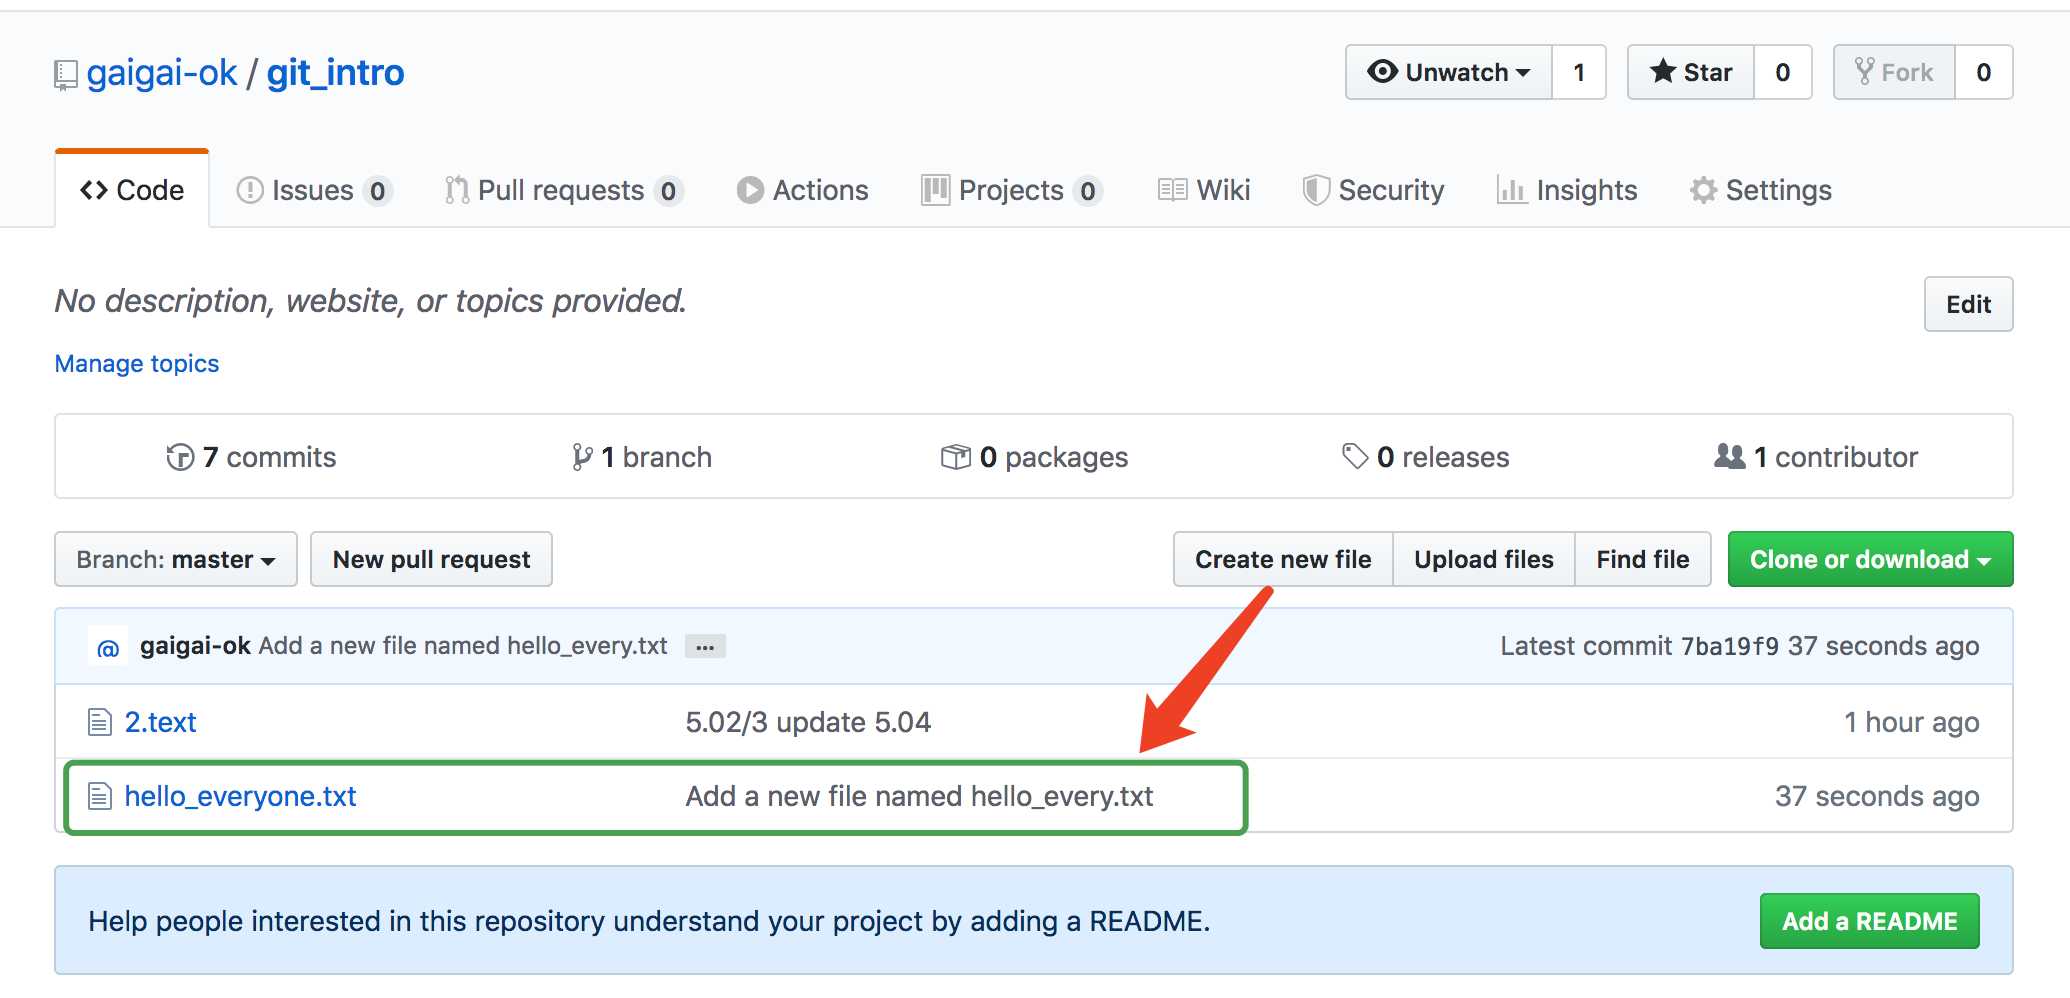Click the forks count 0
The height and width of the screenshot is (998, 2070).
pyautogui.click(x=1984, y=72)
